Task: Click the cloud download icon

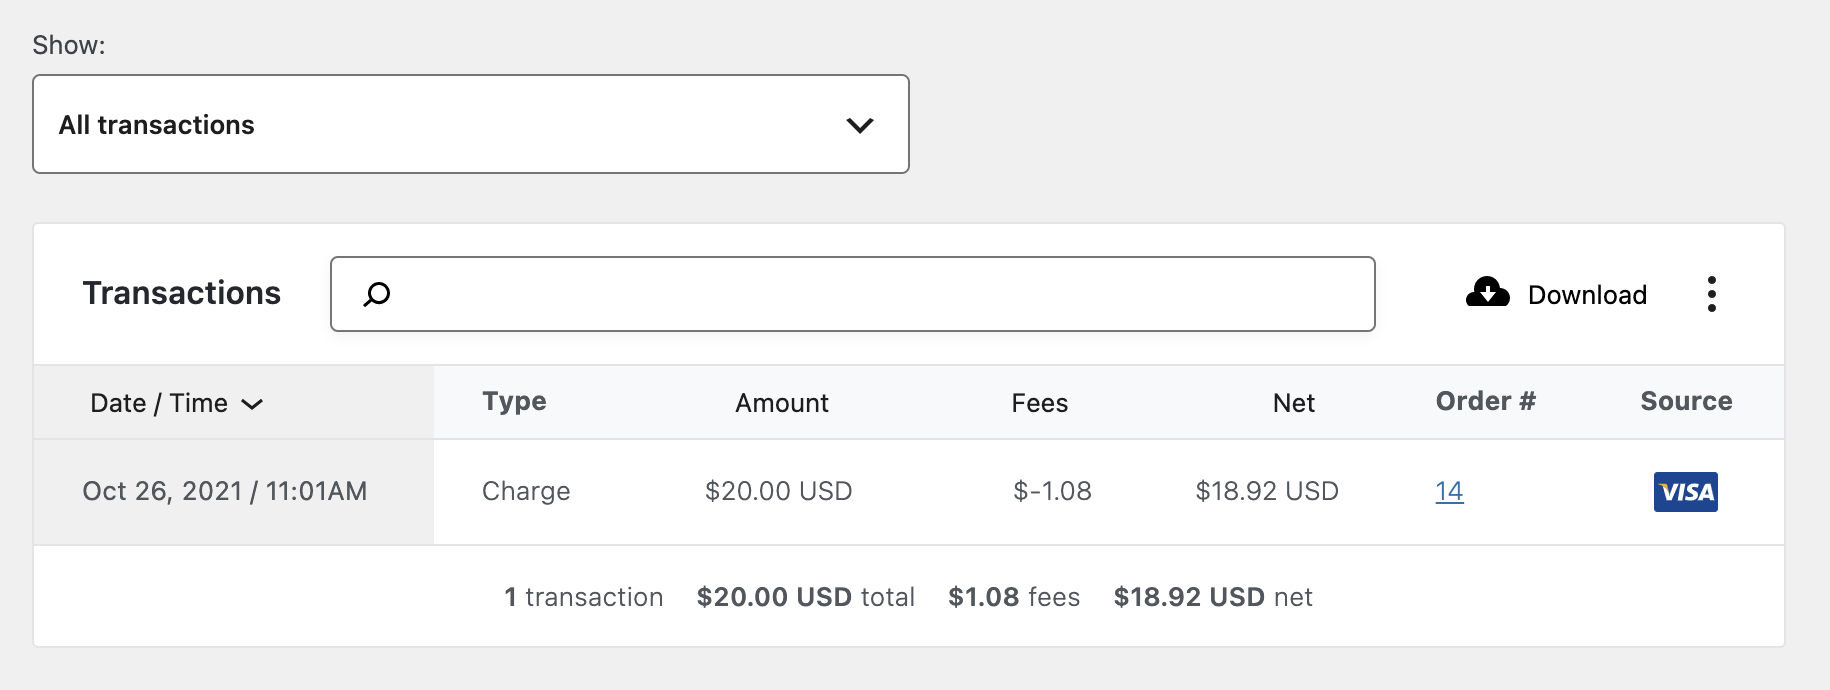Action: 1487,292
